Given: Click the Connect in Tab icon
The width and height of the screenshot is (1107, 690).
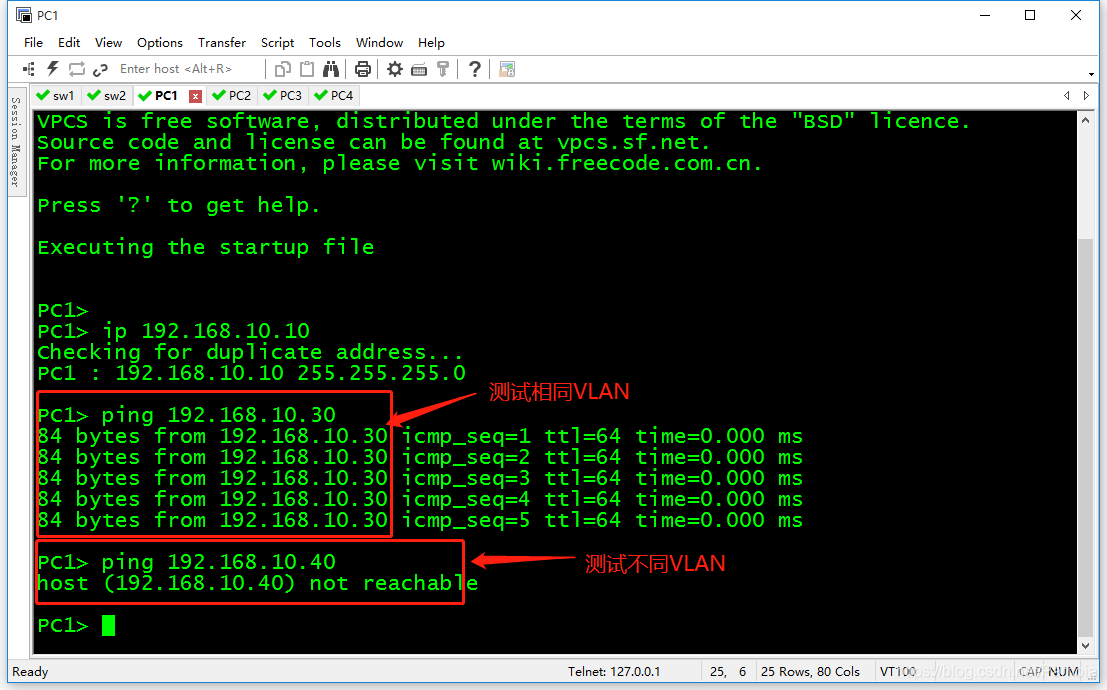Looking at the screenshot, I should click(76, 69).
